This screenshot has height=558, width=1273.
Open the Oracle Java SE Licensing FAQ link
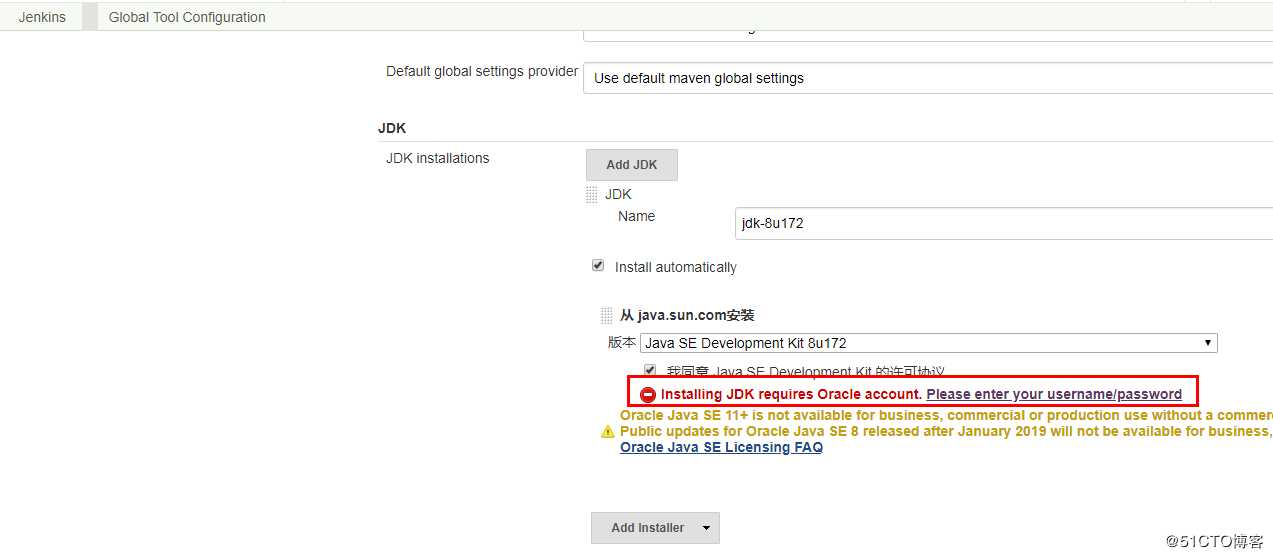coord(721,448)
